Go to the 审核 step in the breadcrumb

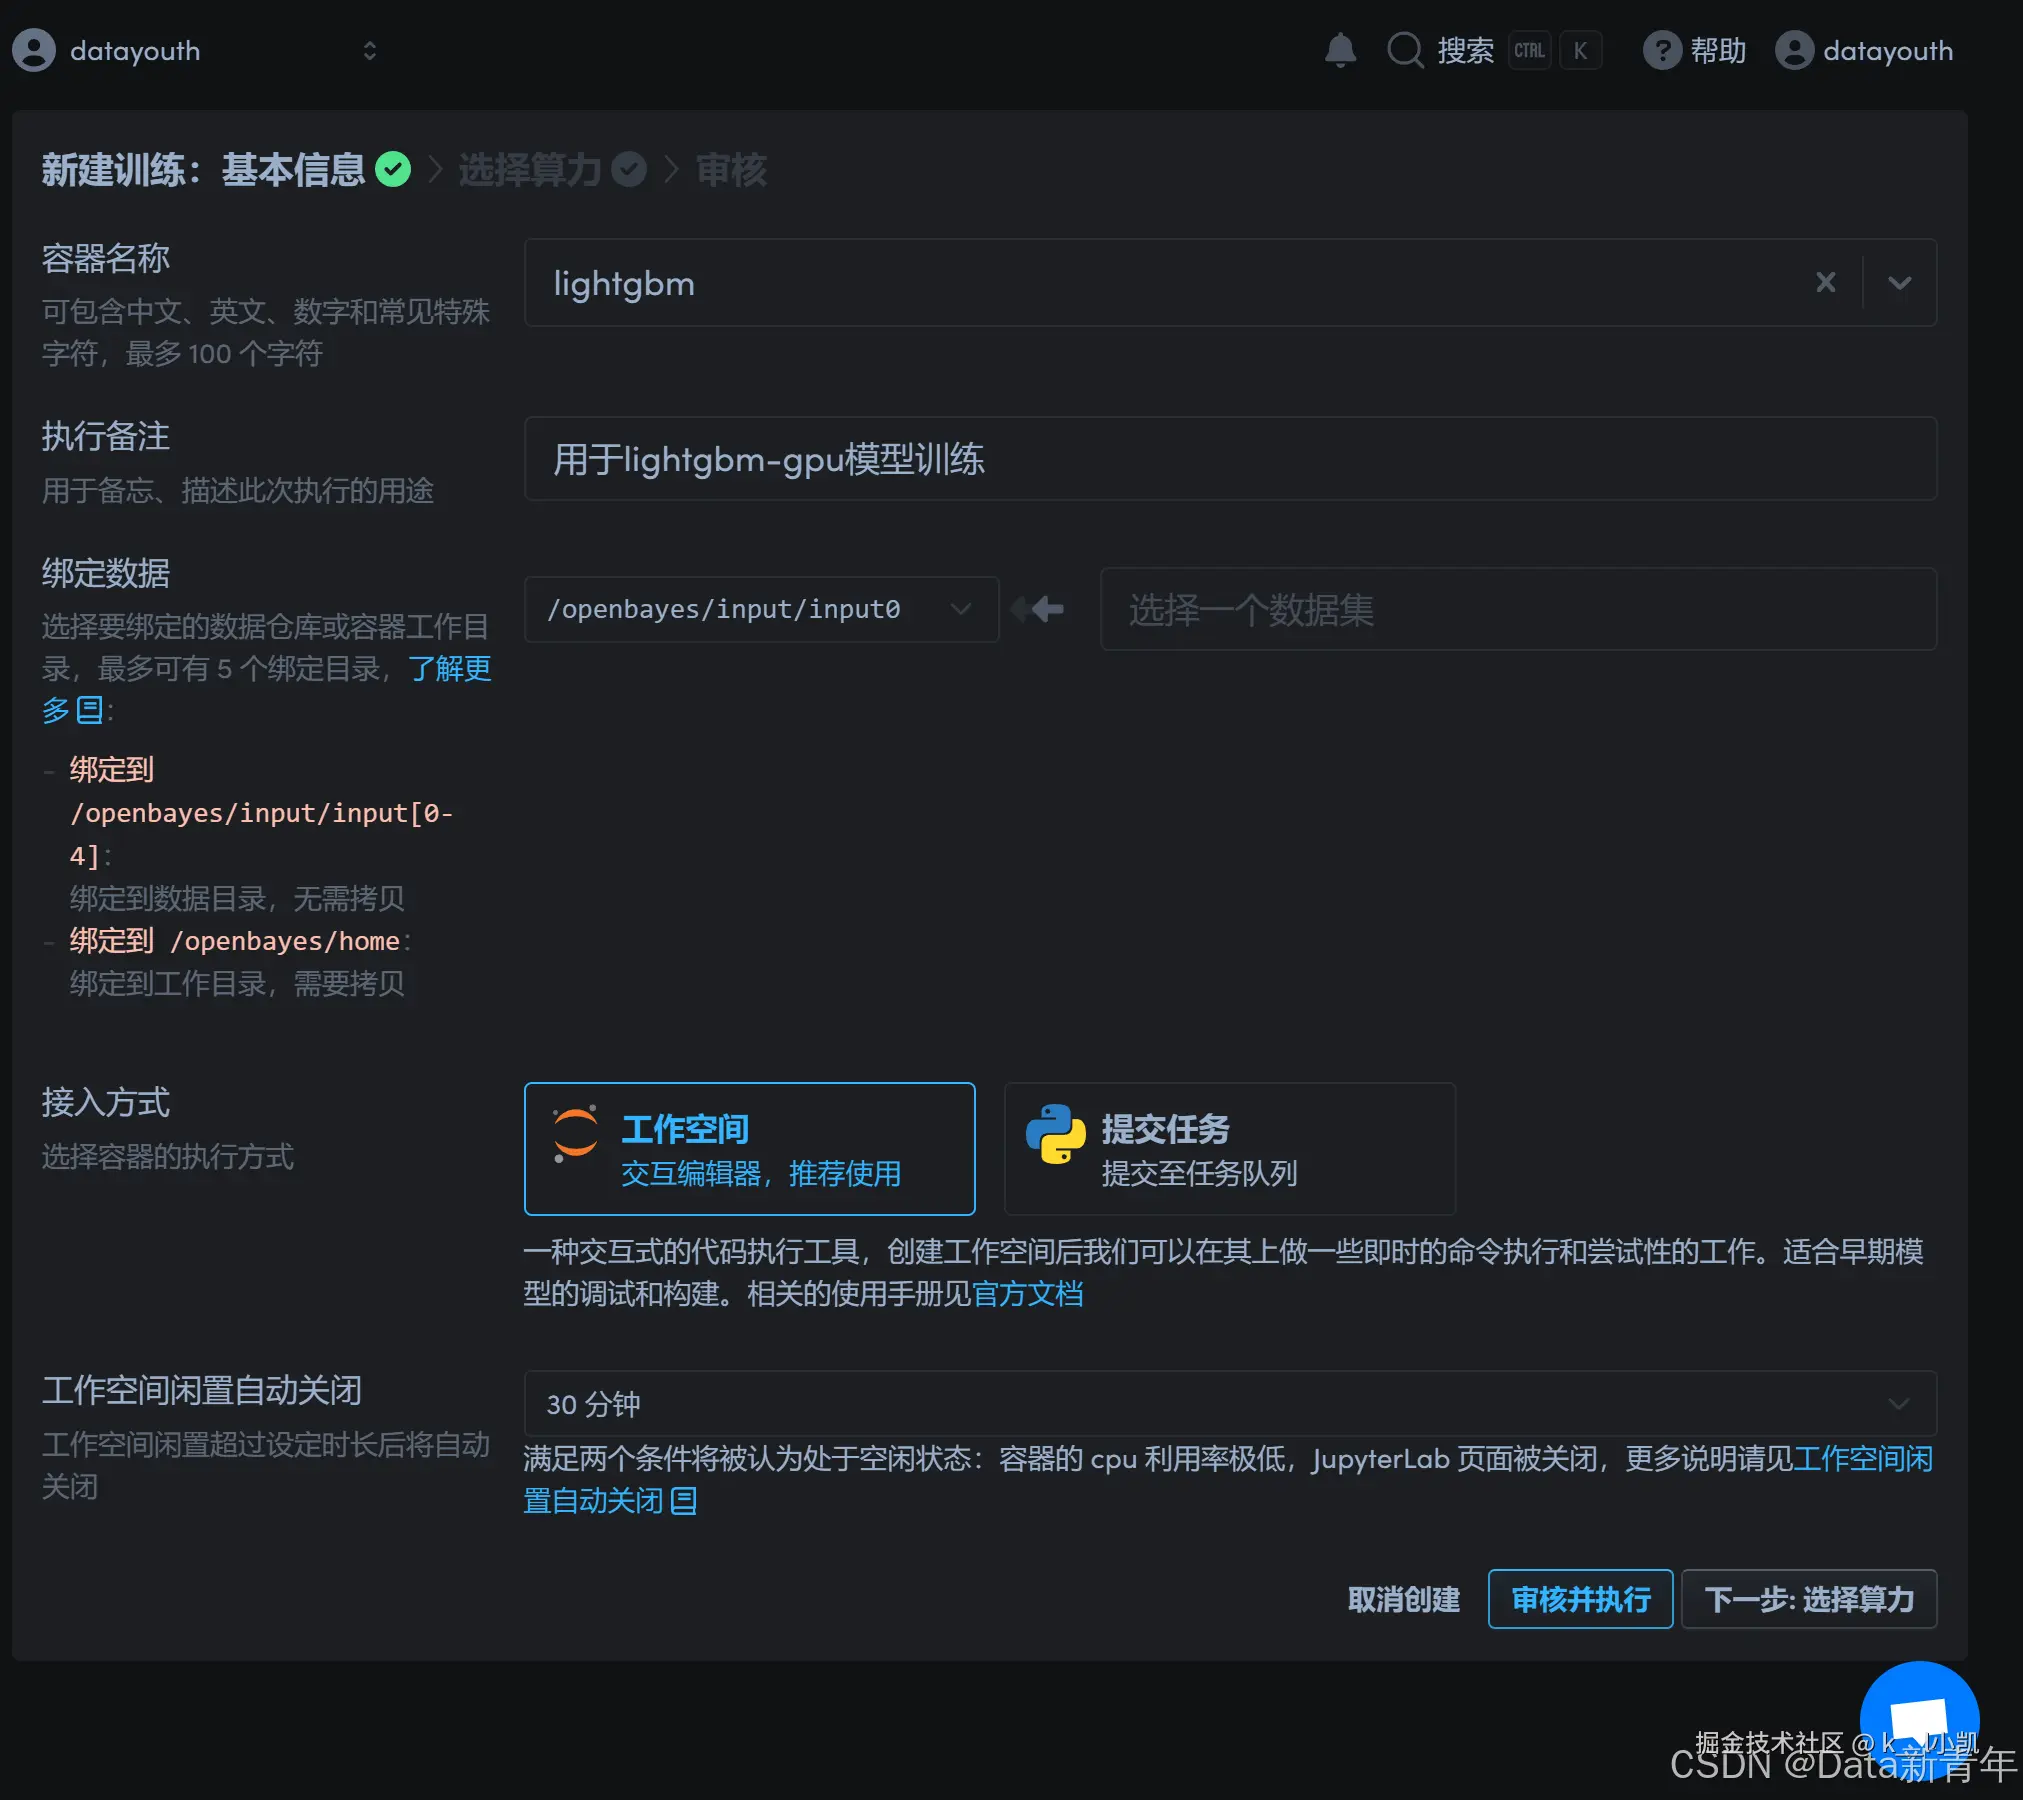(731, 170)
